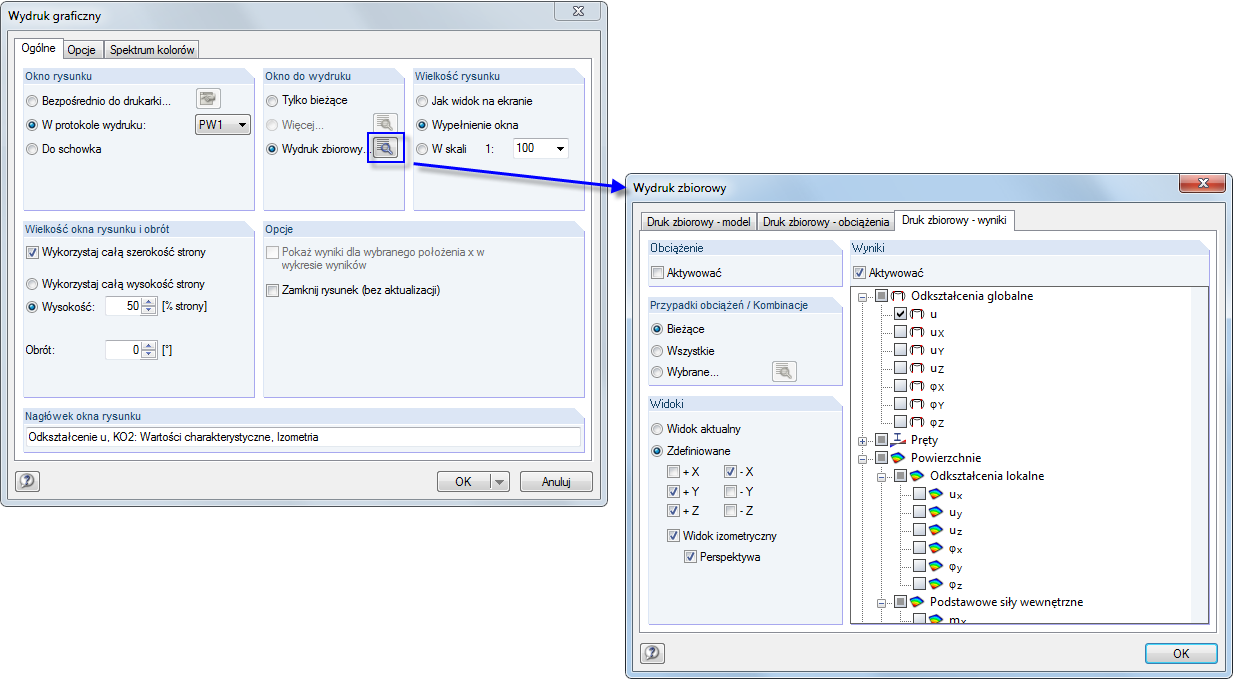The image size is (1234, 679).
Task: Open Druk zbiorowy - obciążenia tab
Action: pos(825,222)
